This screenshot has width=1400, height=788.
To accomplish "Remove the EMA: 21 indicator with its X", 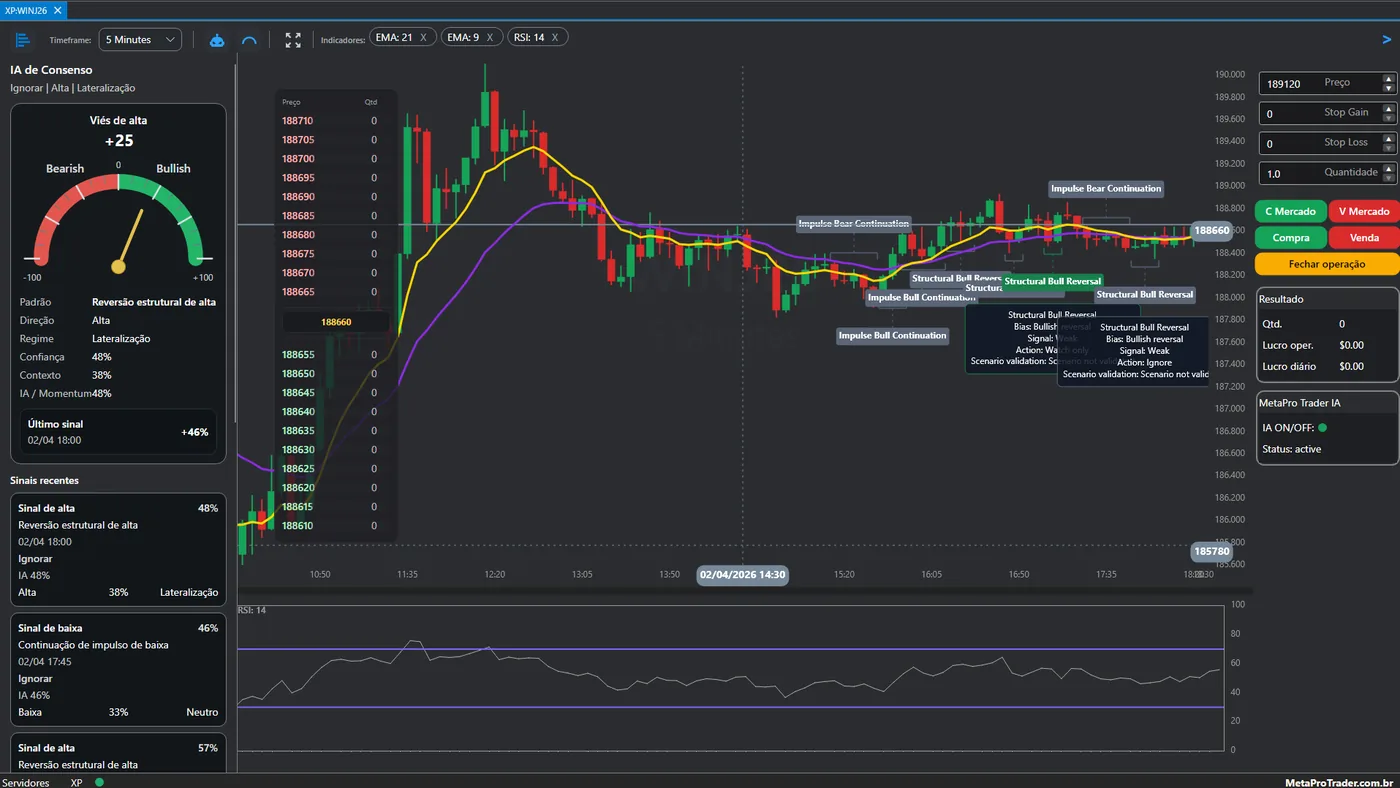I will coord(423,37).
